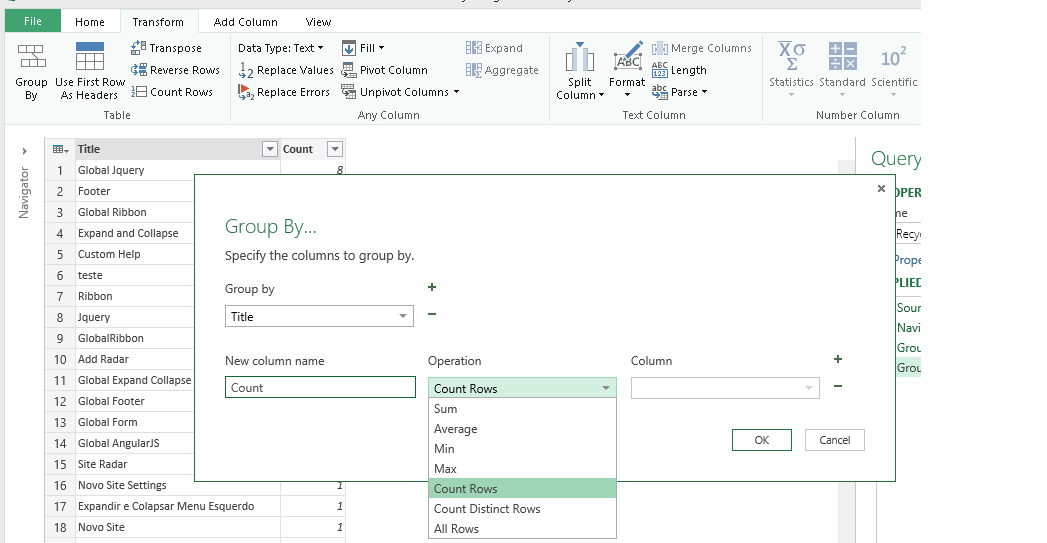Open the View ribbon tab
Image resolution: width=1047 pixels, height=543 pixels.
pos(318,21)
